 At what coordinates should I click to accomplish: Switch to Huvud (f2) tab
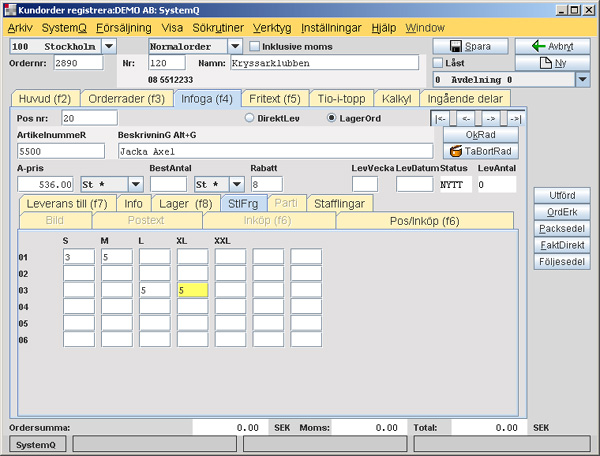(x=45, y=99)
